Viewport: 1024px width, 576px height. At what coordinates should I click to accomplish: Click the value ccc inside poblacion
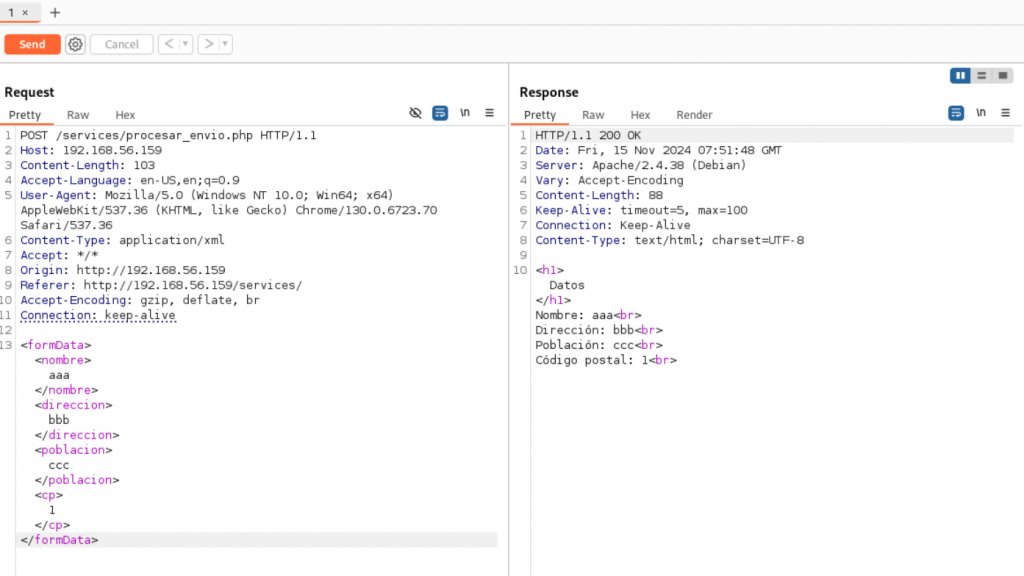[x=59, y=465]
